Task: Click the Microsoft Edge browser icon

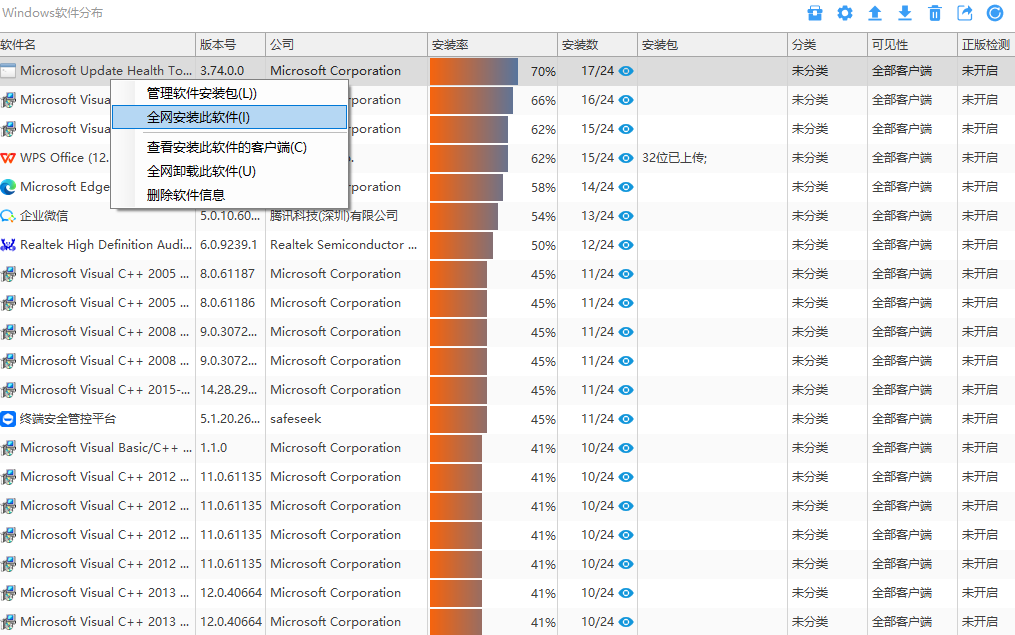Action: coord(8,187)
